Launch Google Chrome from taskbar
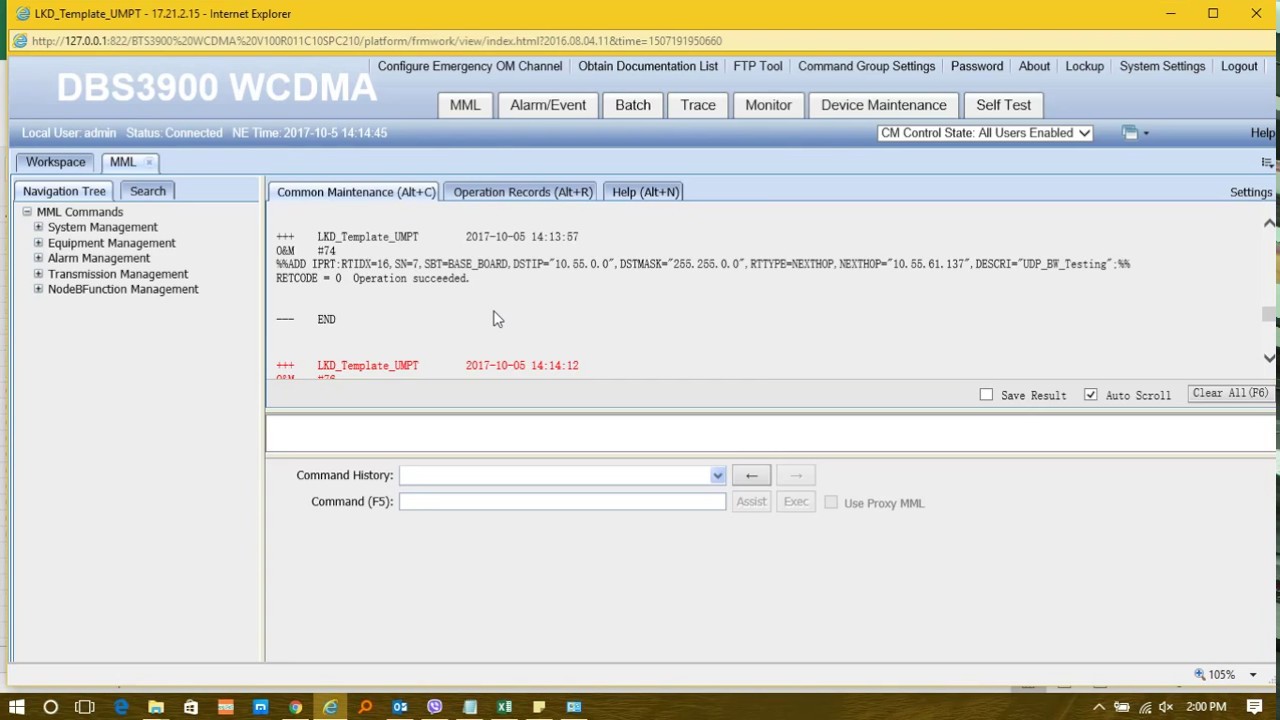 295,707
